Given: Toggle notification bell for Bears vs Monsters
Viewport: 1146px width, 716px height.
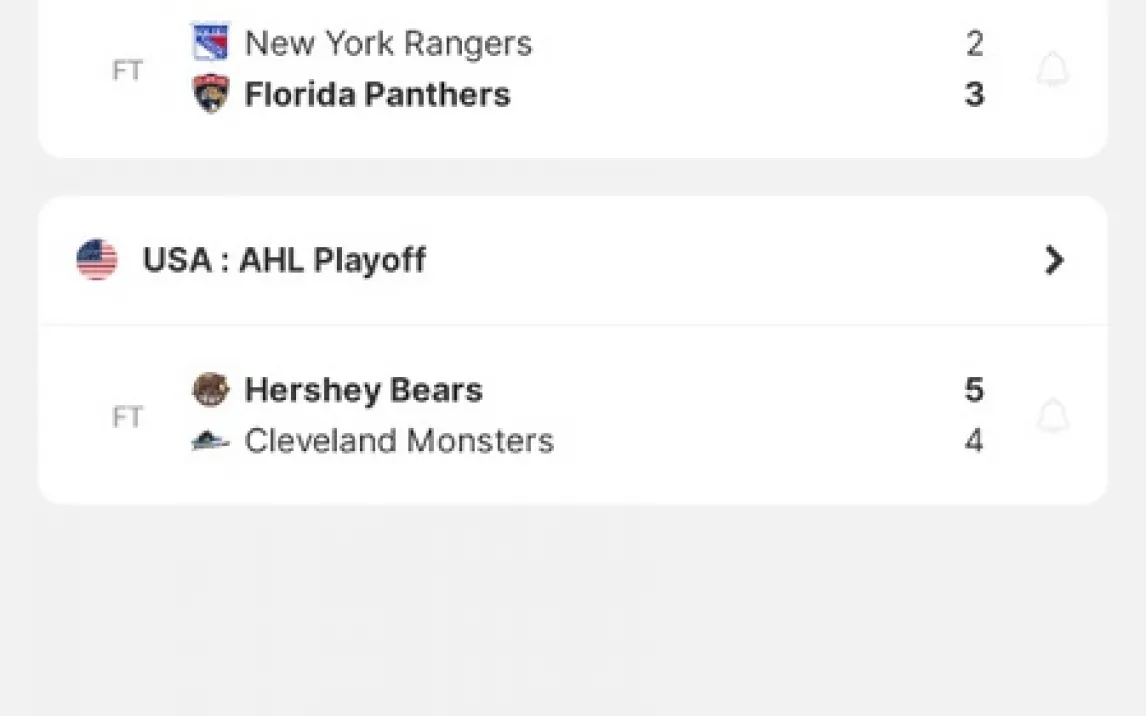Looking at the screenshot, I should [1052, 416].
